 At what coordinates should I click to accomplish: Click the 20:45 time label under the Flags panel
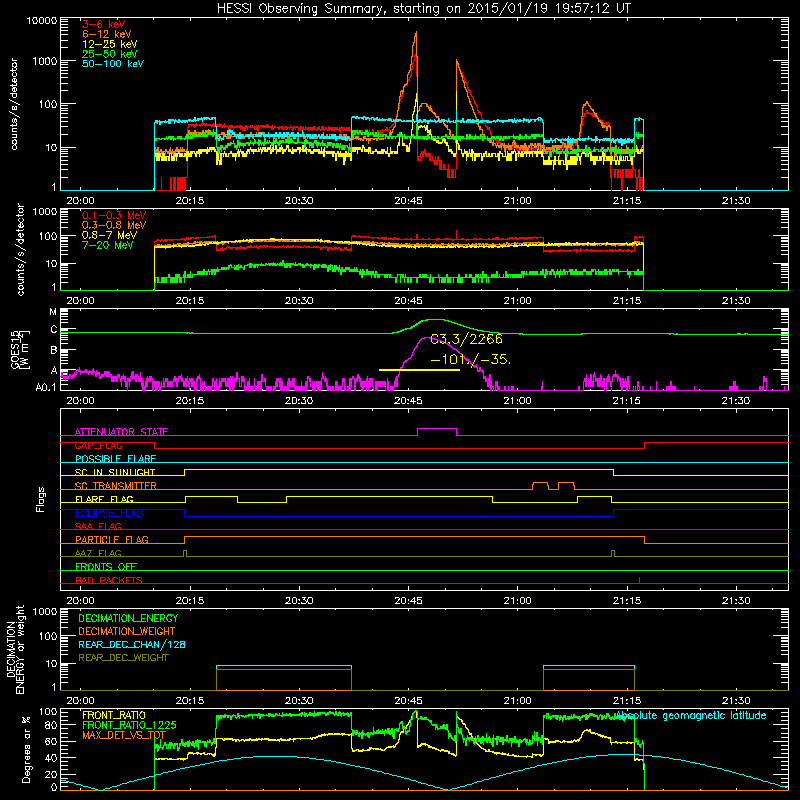[408, 601]
